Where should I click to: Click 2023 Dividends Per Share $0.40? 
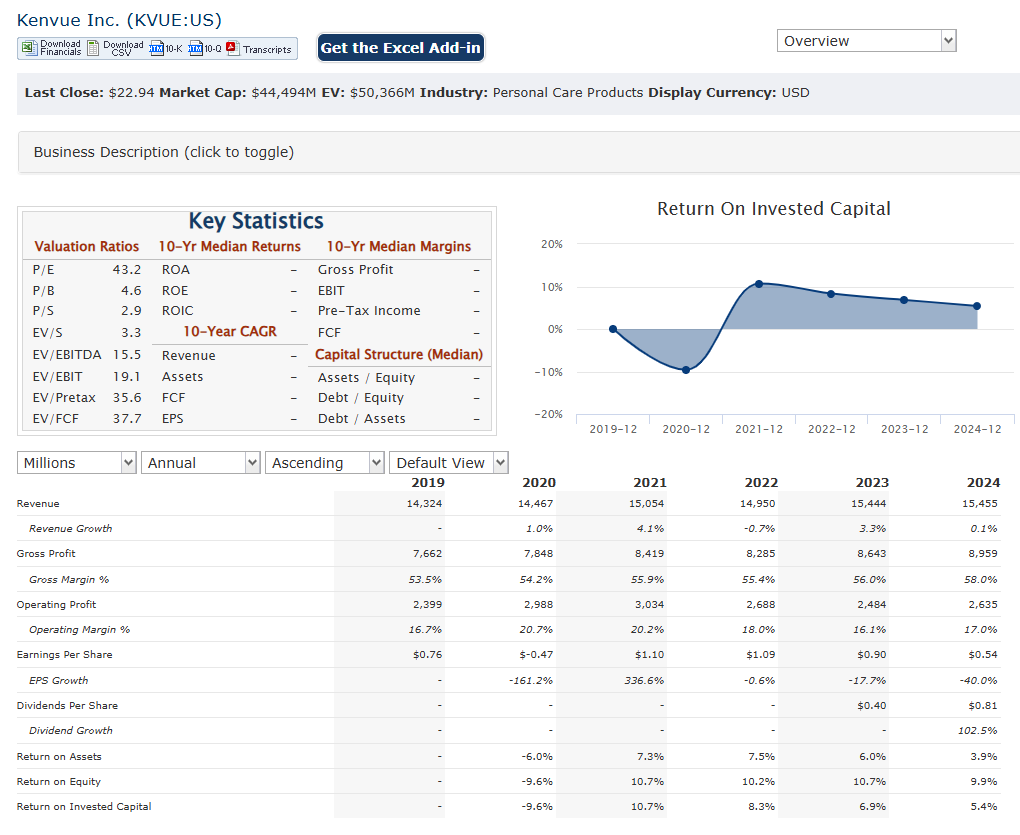click(871, 706)
